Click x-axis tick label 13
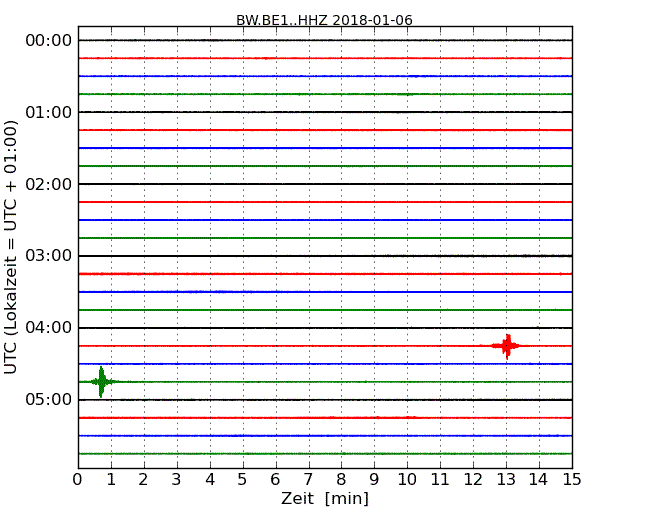Image resolution: width=650 pixels, height=520 pixels. click(506, 480)
